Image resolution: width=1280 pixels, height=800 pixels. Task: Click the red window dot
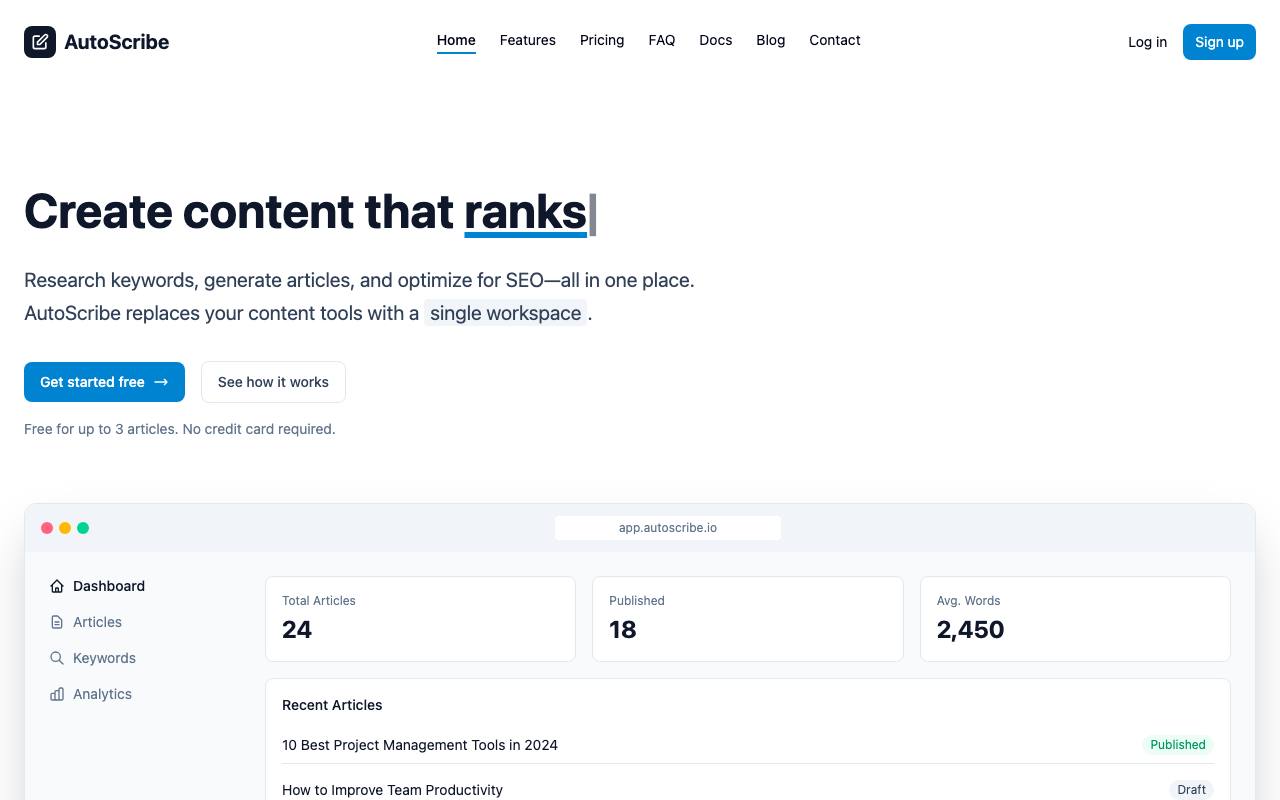(x=47, y=528)
